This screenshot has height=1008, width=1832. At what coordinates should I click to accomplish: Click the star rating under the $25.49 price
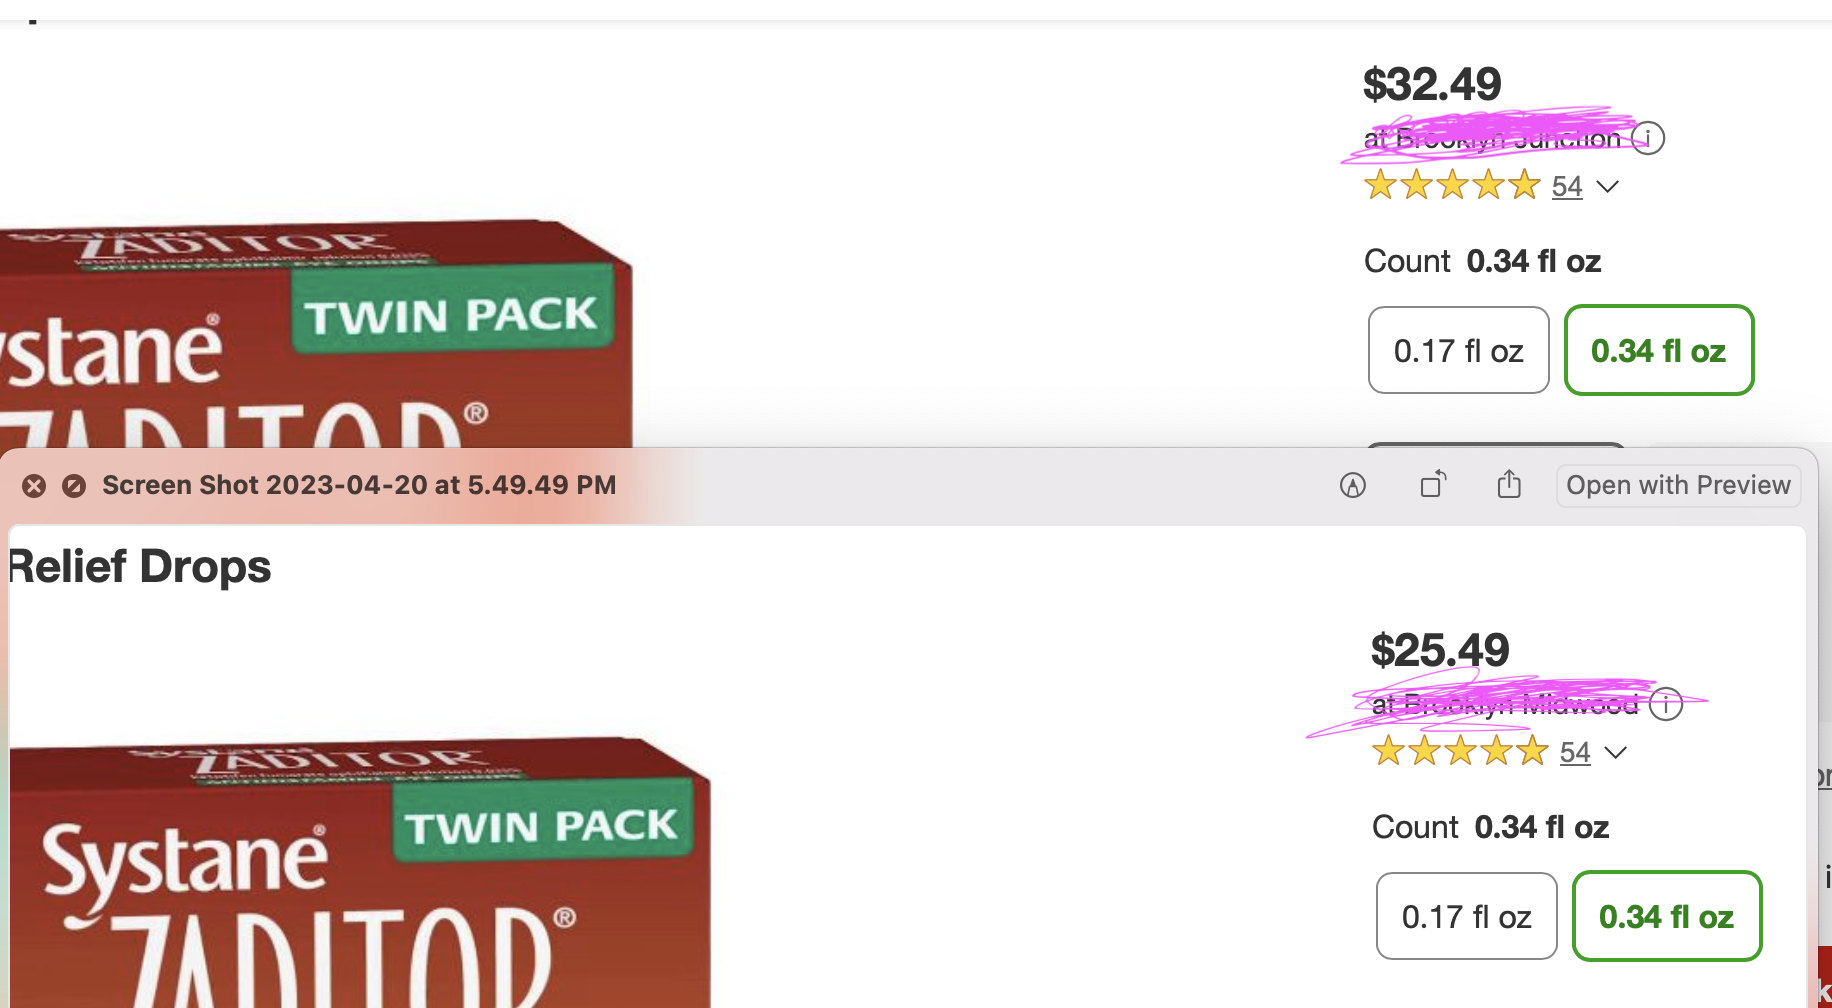pos(1460,752)
